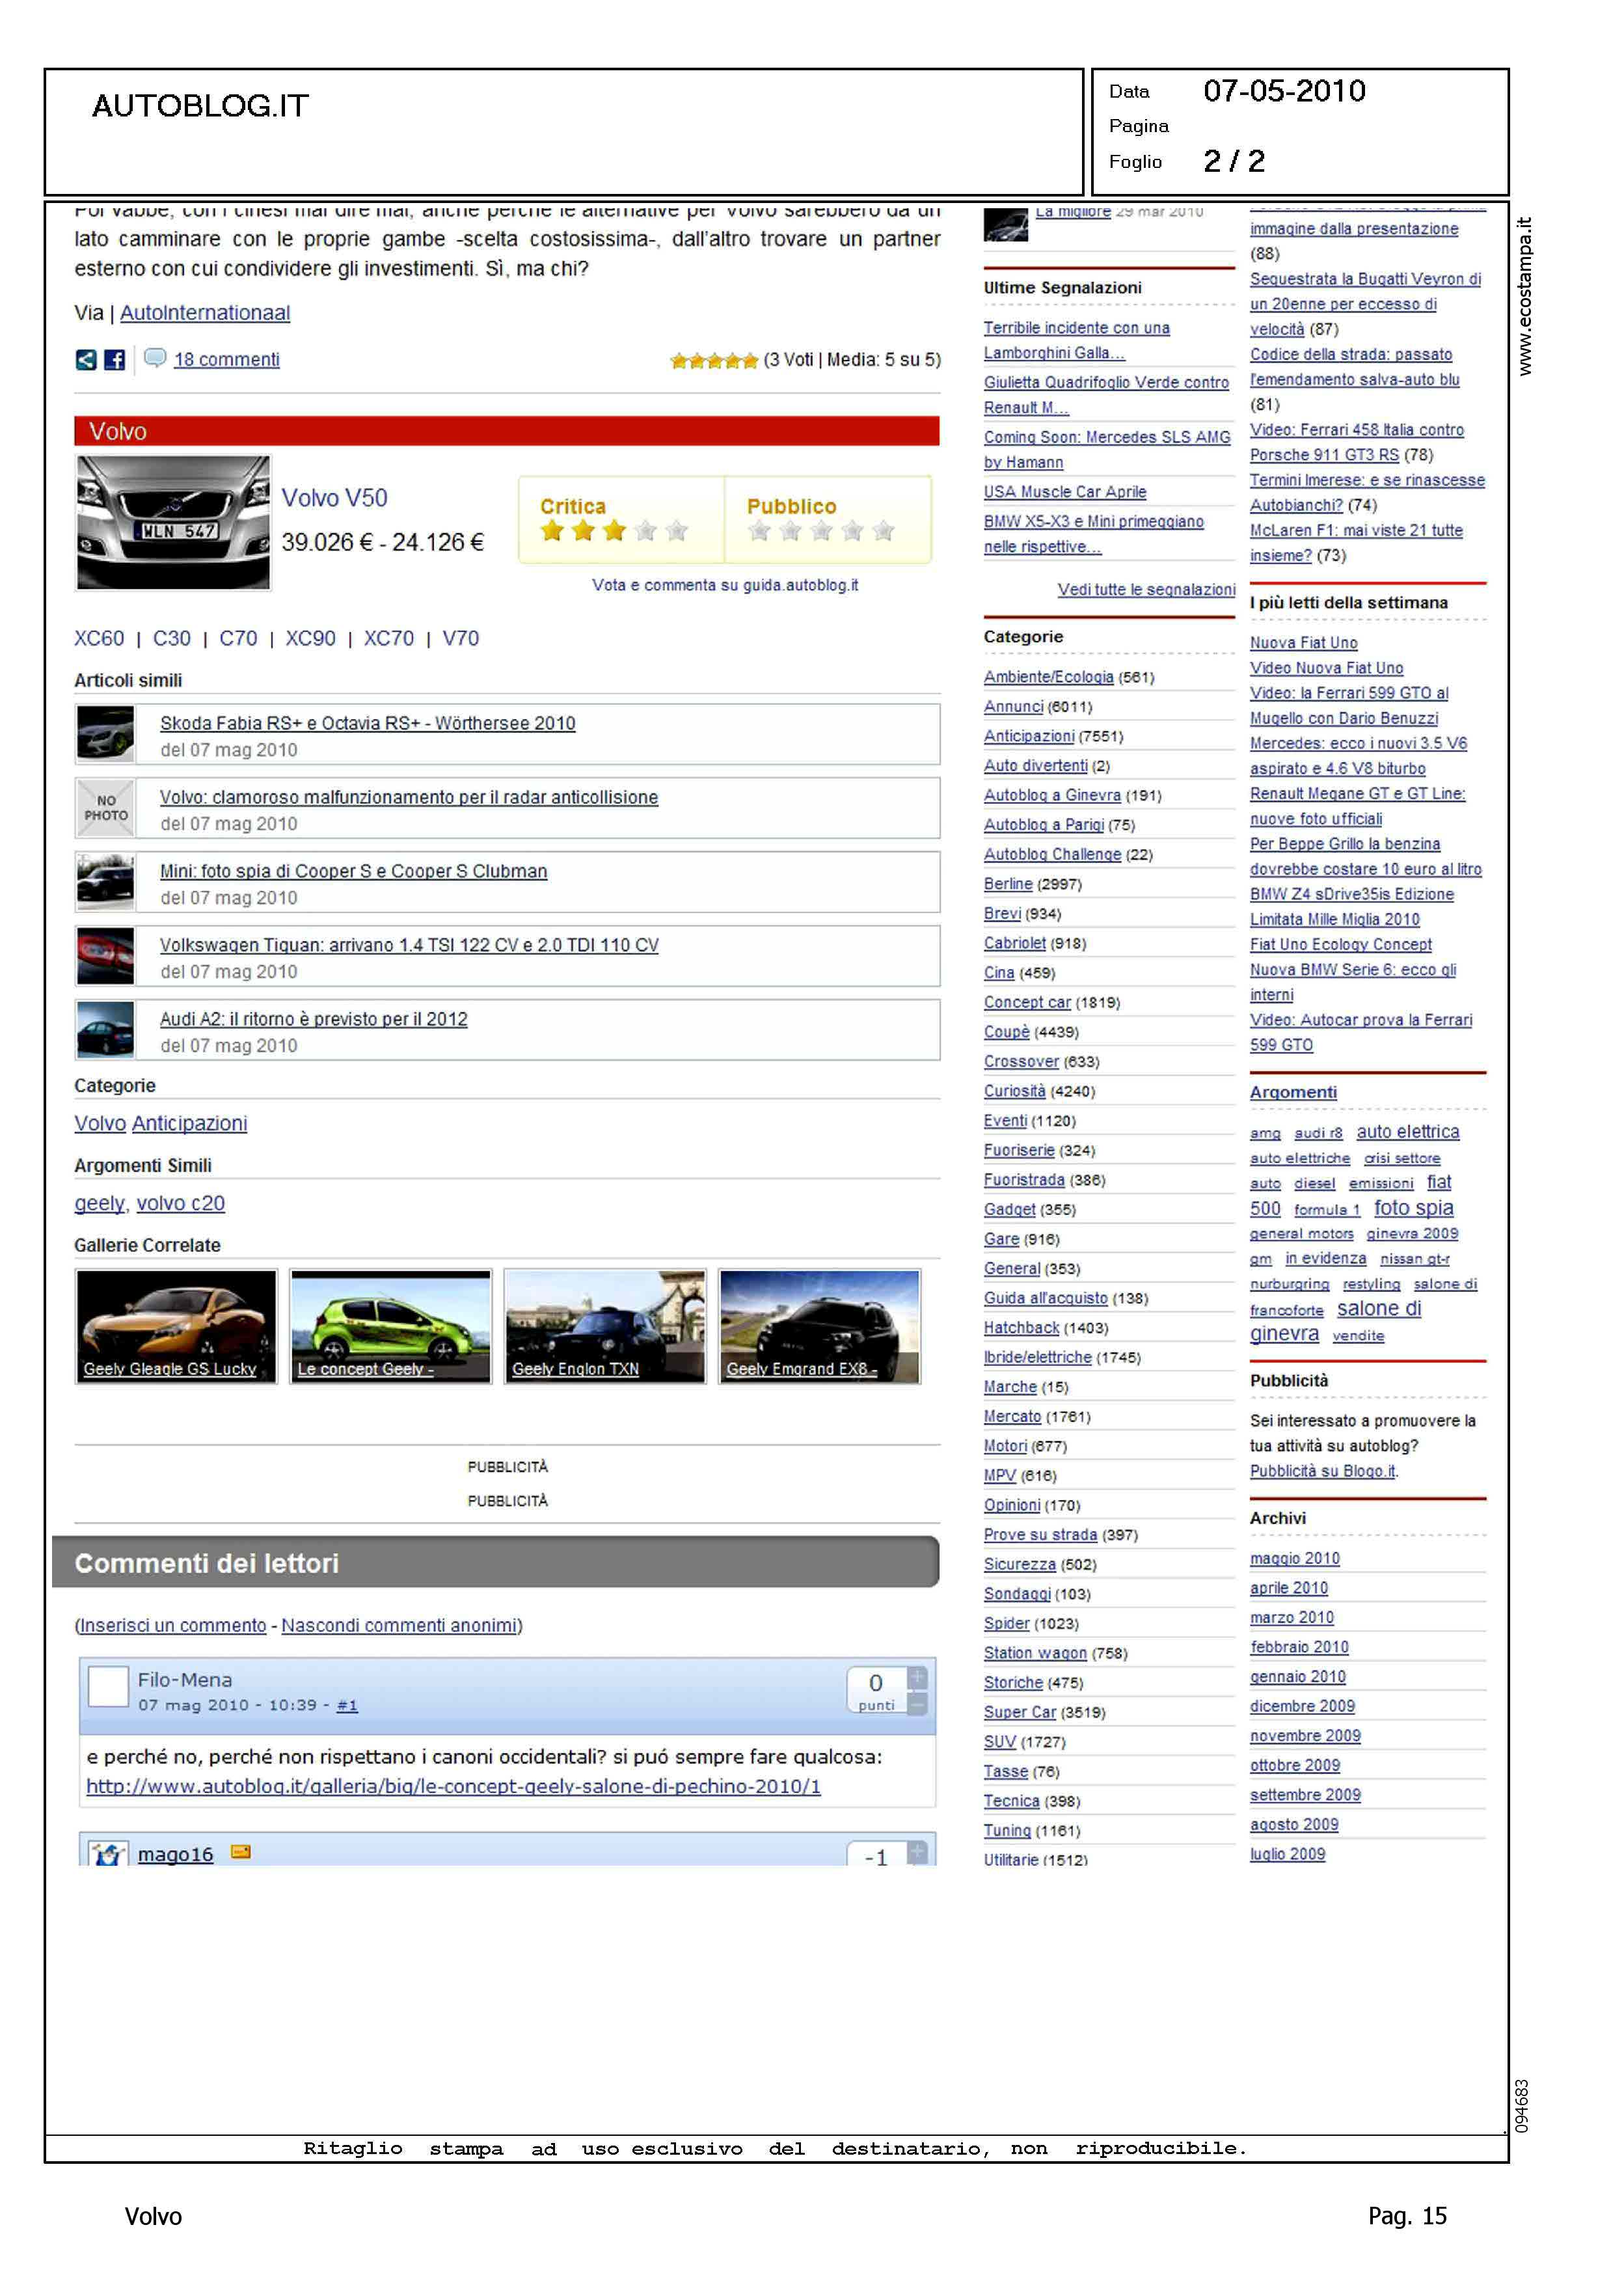Screen dimensions: 1624x2279
Task: Click the blue share icon
Action: point(86,360)
